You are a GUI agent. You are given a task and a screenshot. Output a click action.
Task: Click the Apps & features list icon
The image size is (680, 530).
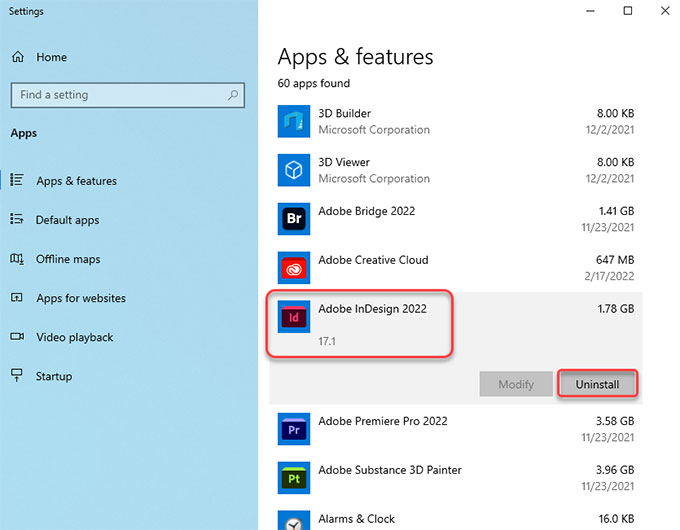17,180
